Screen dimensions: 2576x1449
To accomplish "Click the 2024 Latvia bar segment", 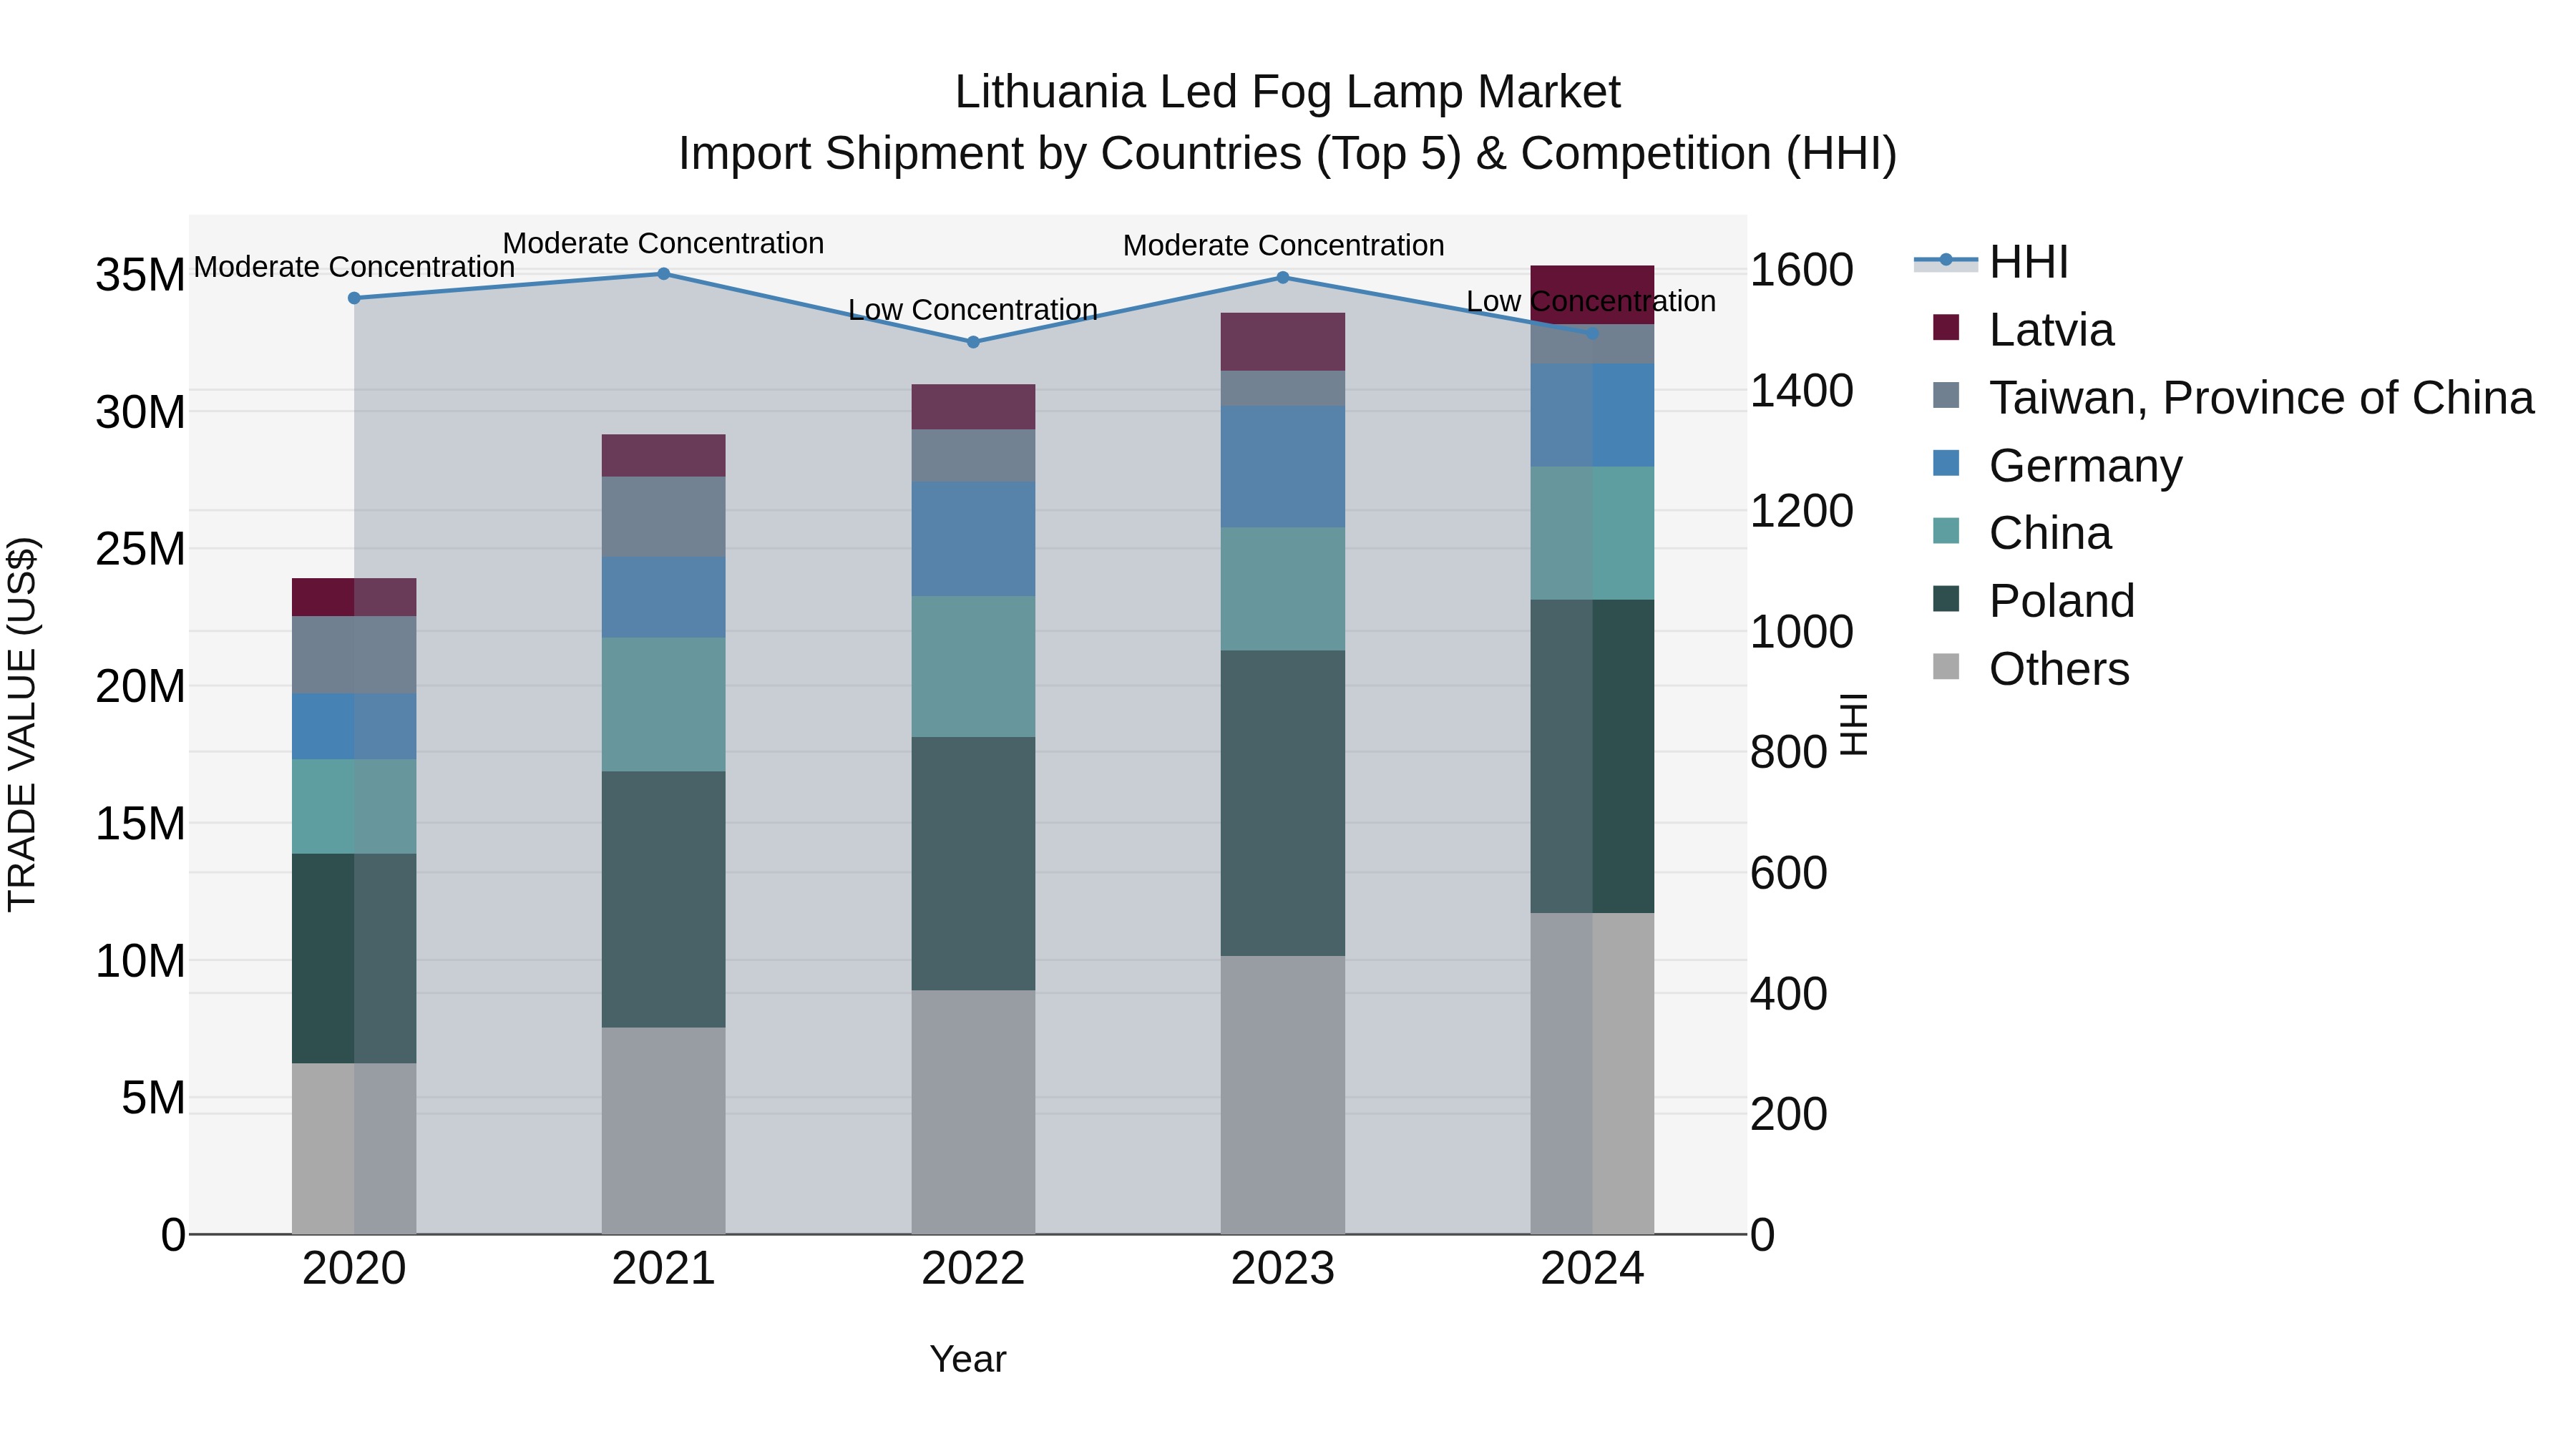I will coord(1592,295).
